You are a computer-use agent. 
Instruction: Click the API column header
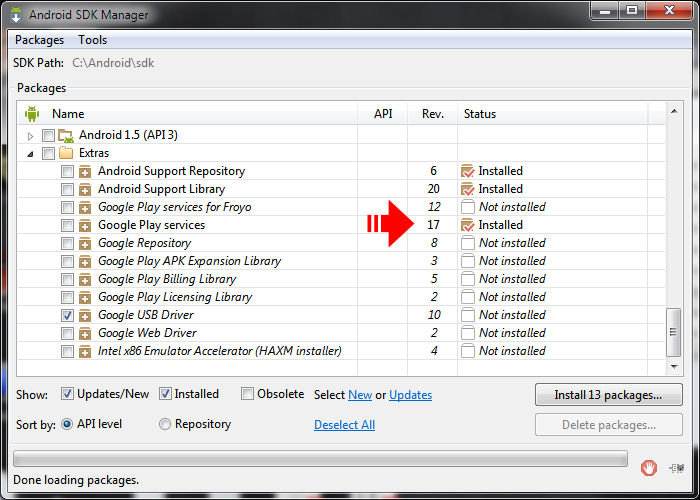[383, 114]
